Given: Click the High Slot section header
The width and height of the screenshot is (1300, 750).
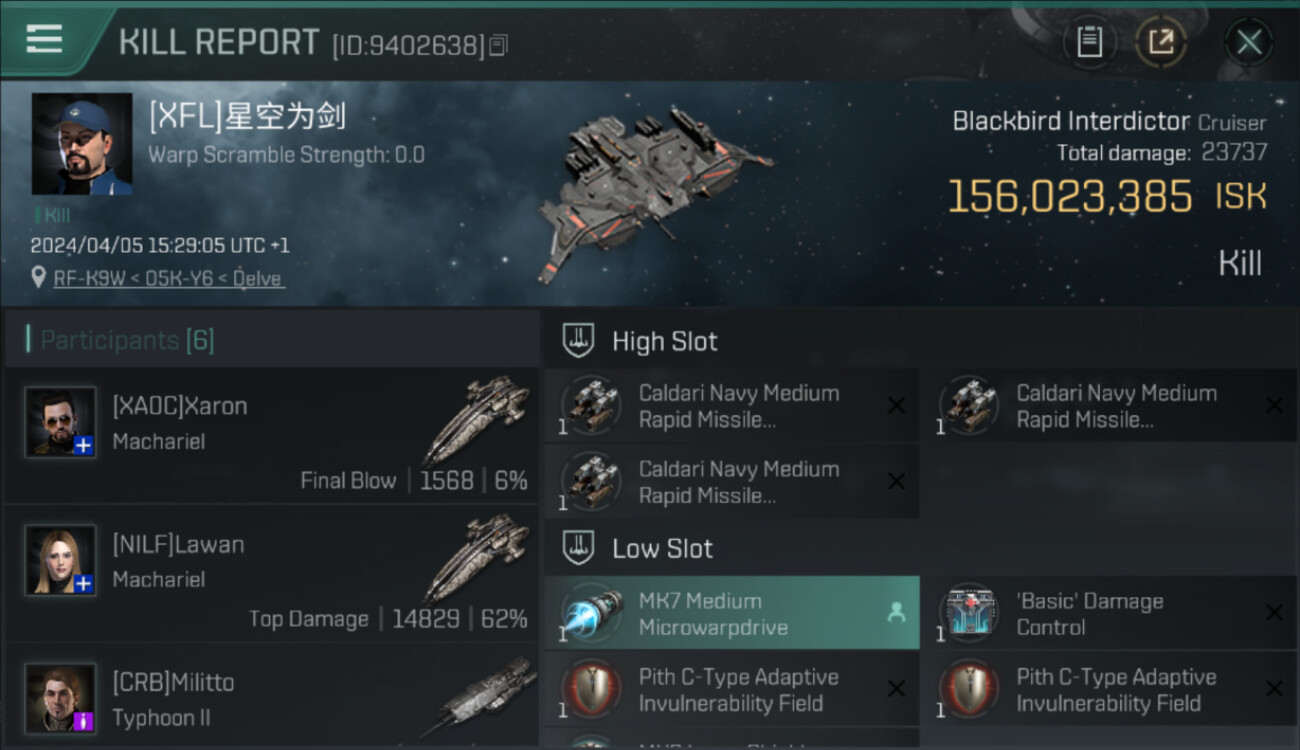Looking at the screenshot, I should pyautogui.click(x=665, y=341).
